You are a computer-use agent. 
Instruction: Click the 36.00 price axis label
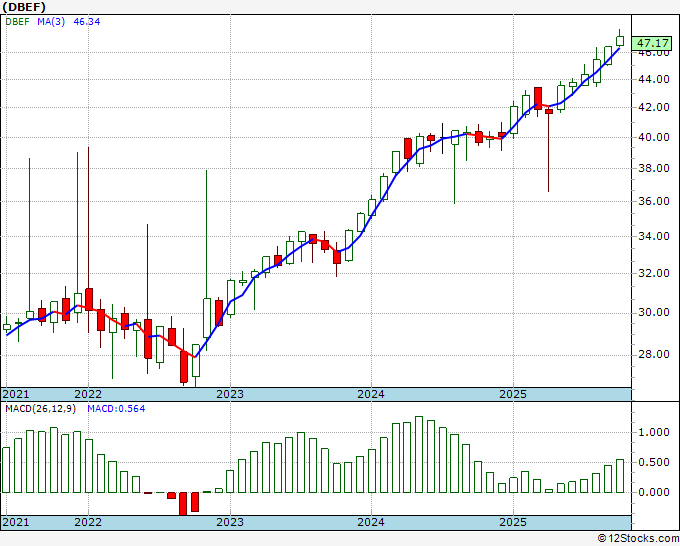pos(654,201)
